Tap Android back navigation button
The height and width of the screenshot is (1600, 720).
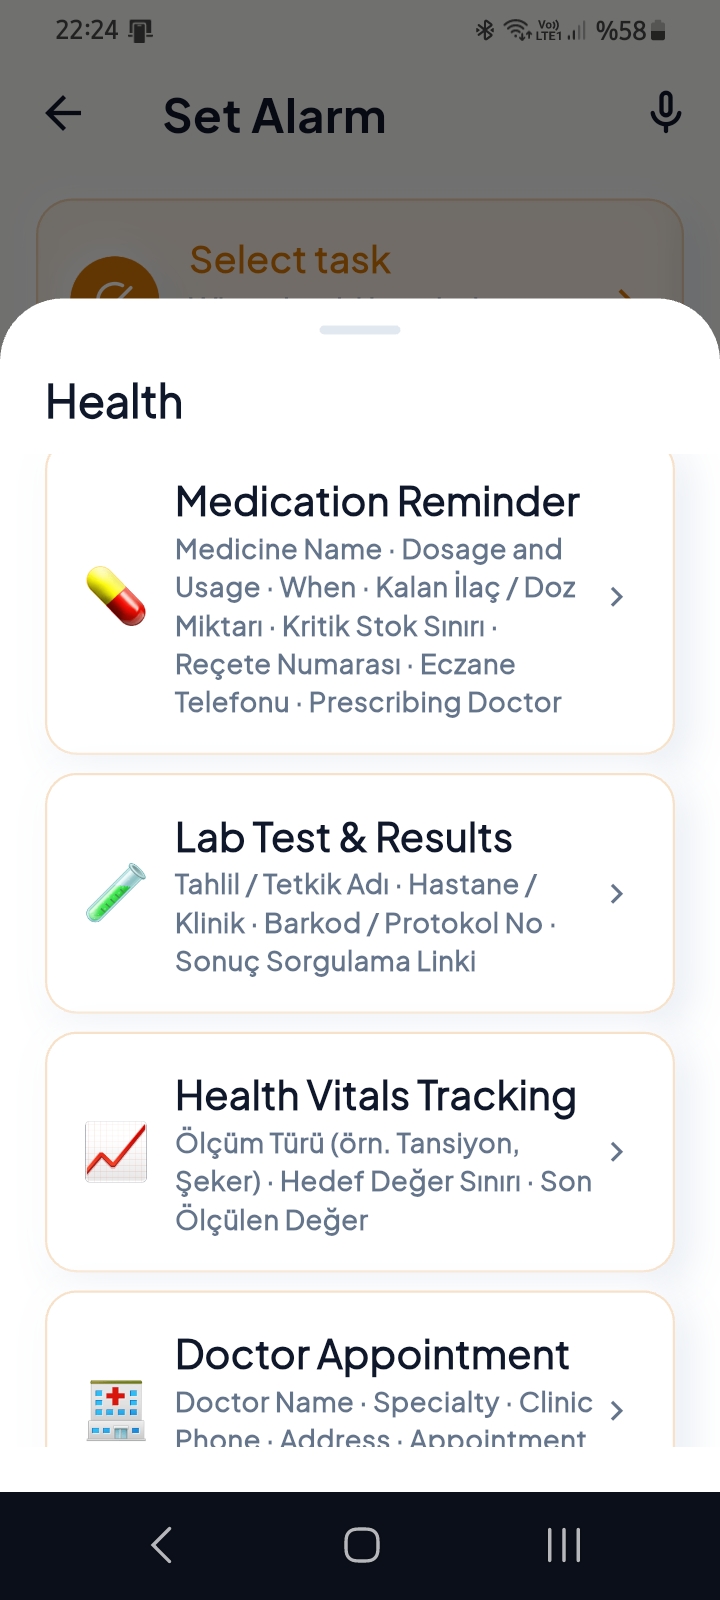161,1545
